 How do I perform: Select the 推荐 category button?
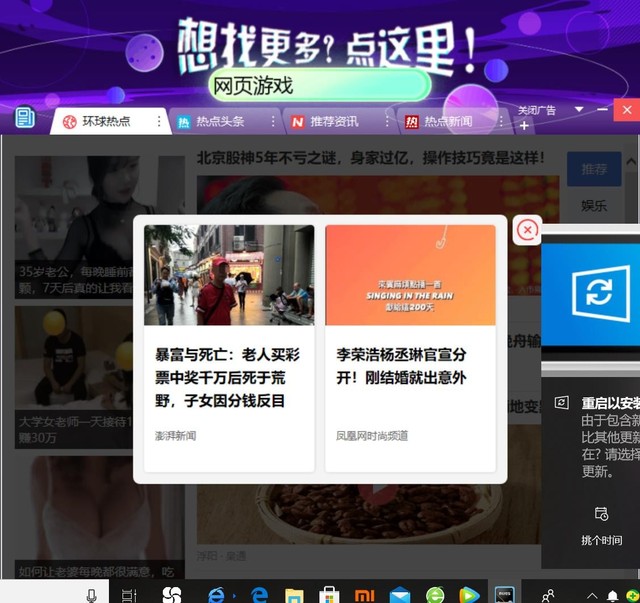coord(593,169)
